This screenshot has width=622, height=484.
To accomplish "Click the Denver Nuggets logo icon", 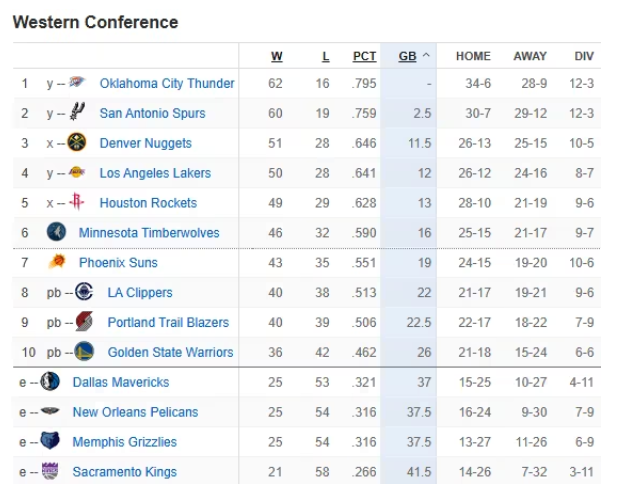I will tap(77, 143).
